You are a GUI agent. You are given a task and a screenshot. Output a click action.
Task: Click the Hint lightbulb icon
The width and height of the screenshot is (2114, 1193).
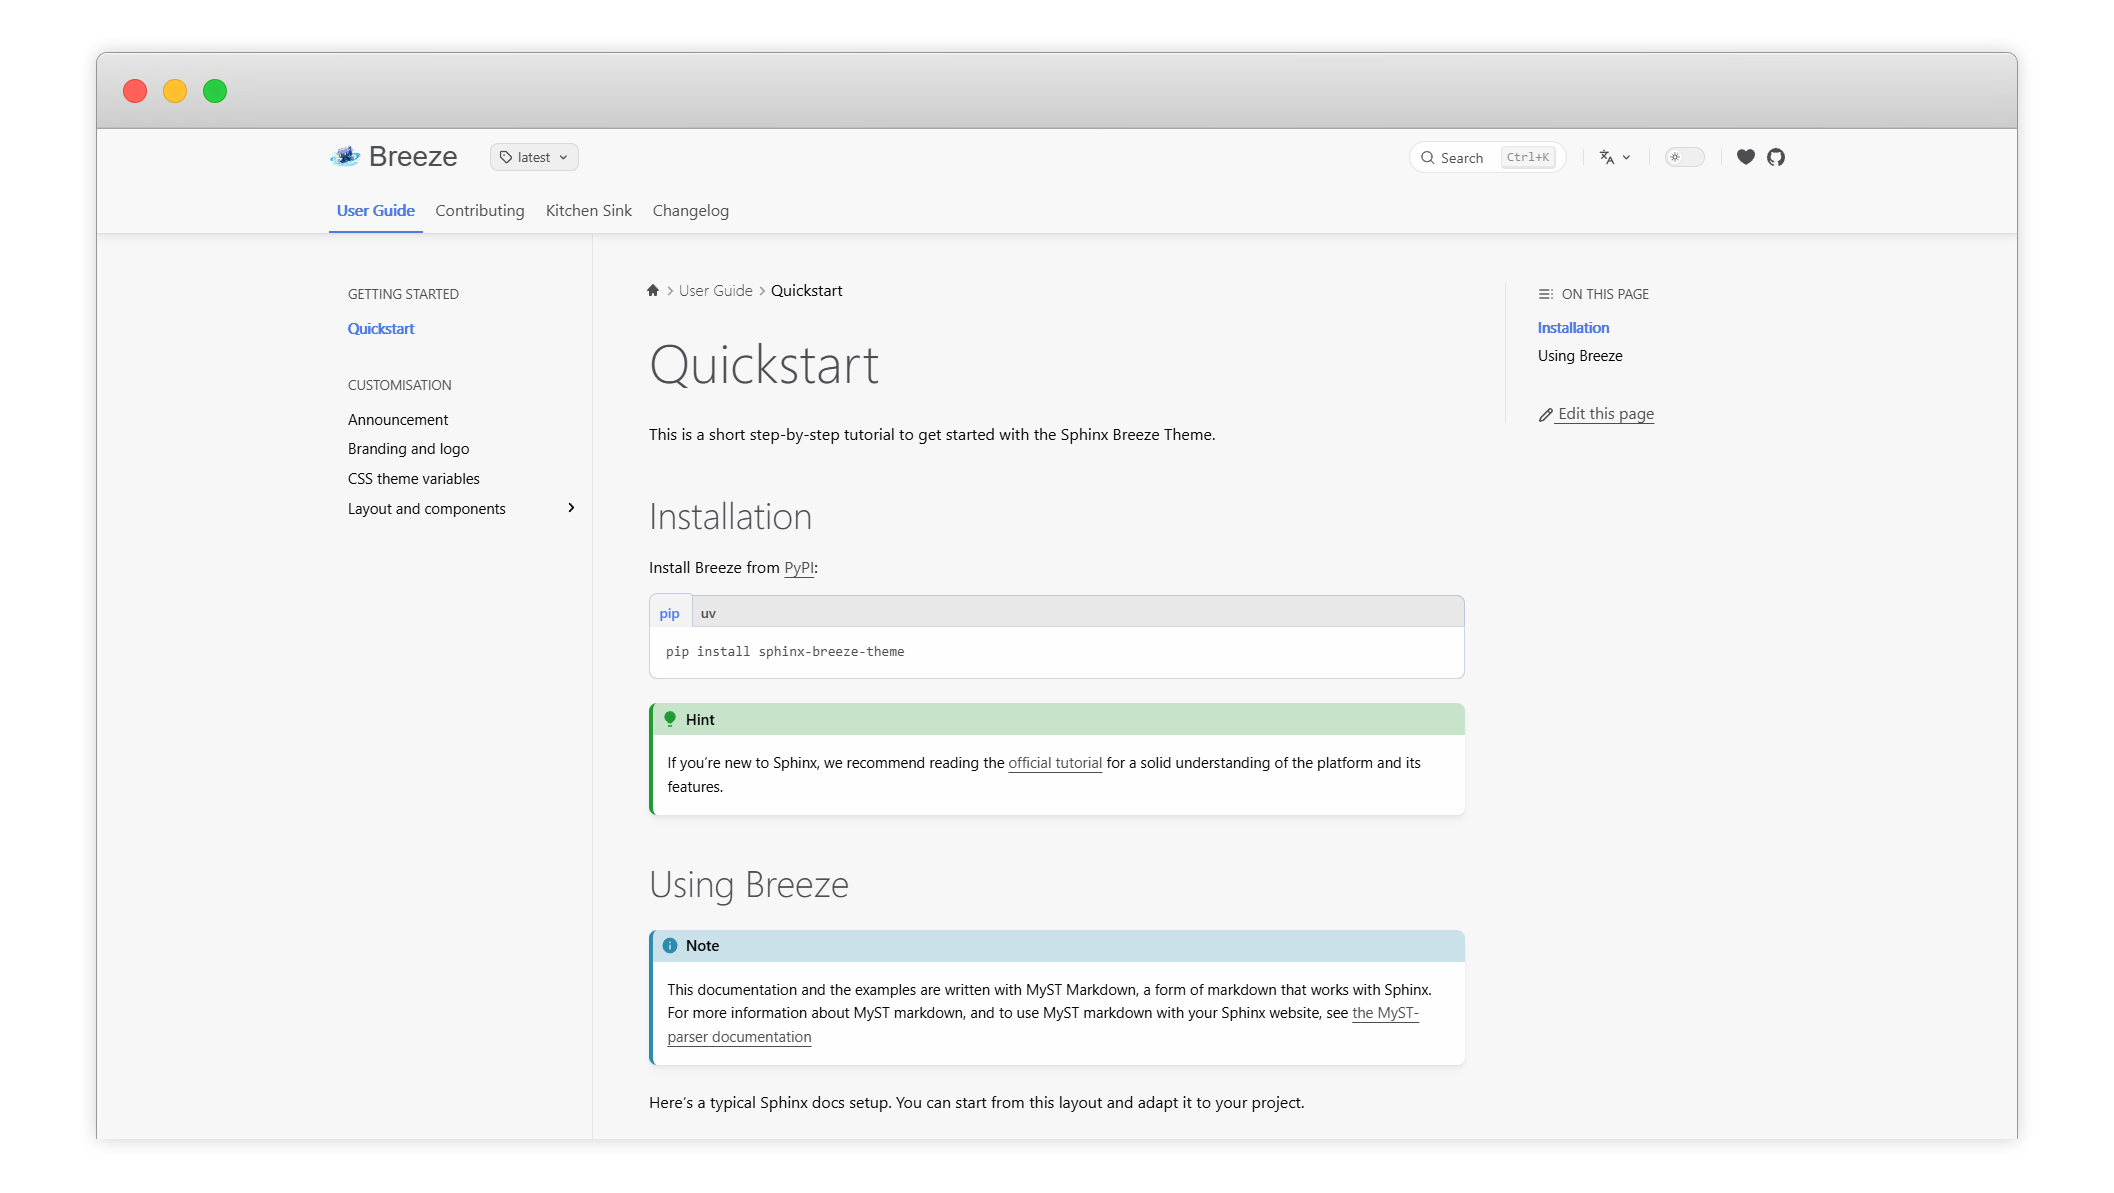670,719
